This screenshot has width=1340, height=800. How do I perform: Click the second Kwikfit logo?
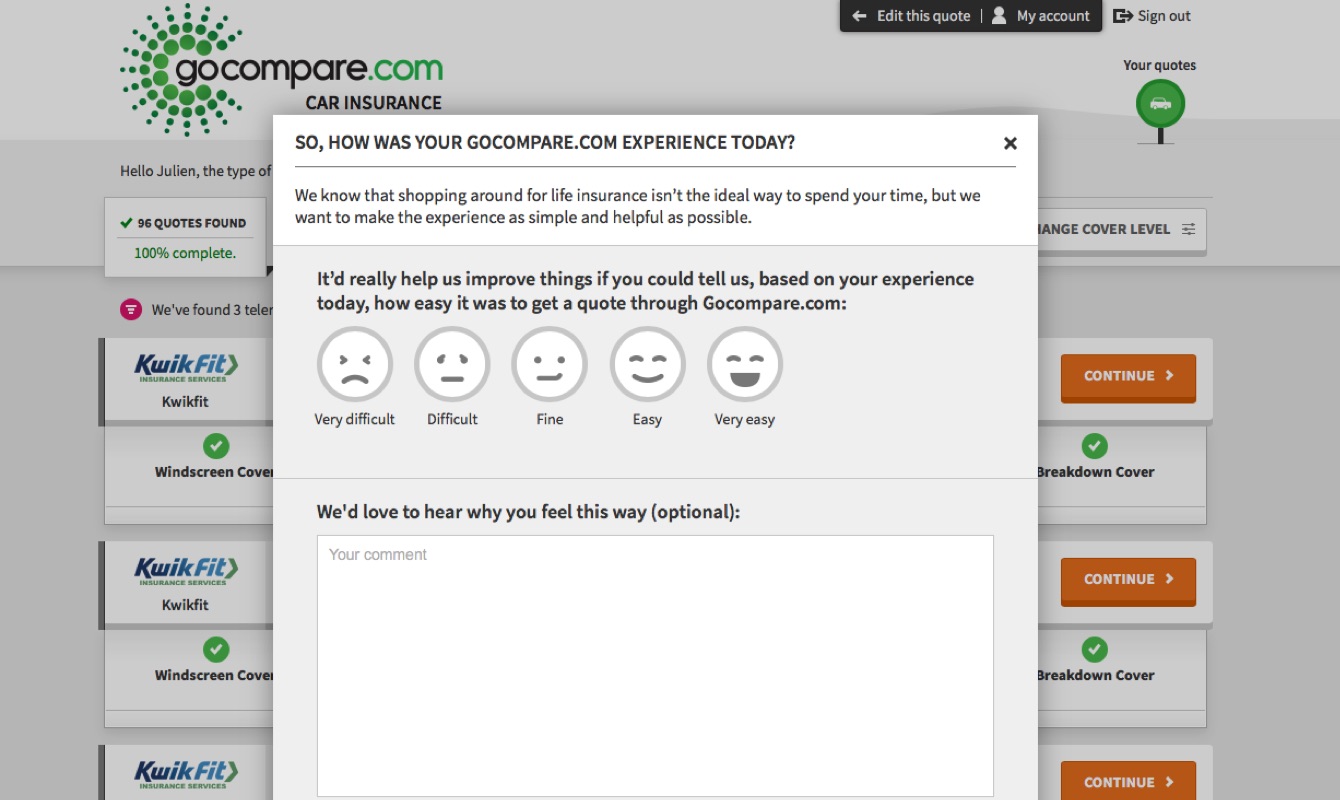pos(186,570)
